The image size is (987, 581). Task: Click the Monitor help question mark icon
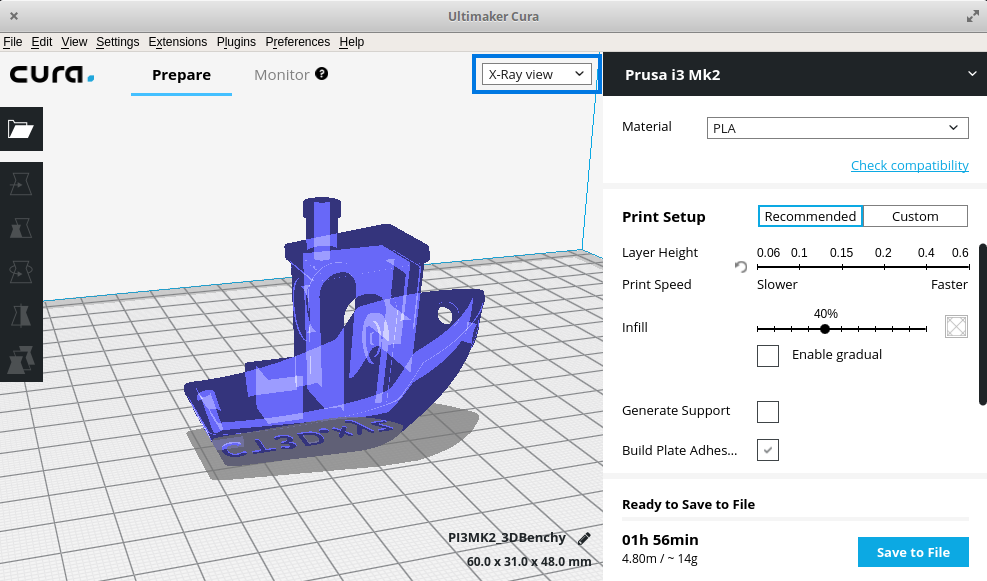click(322, 74)
